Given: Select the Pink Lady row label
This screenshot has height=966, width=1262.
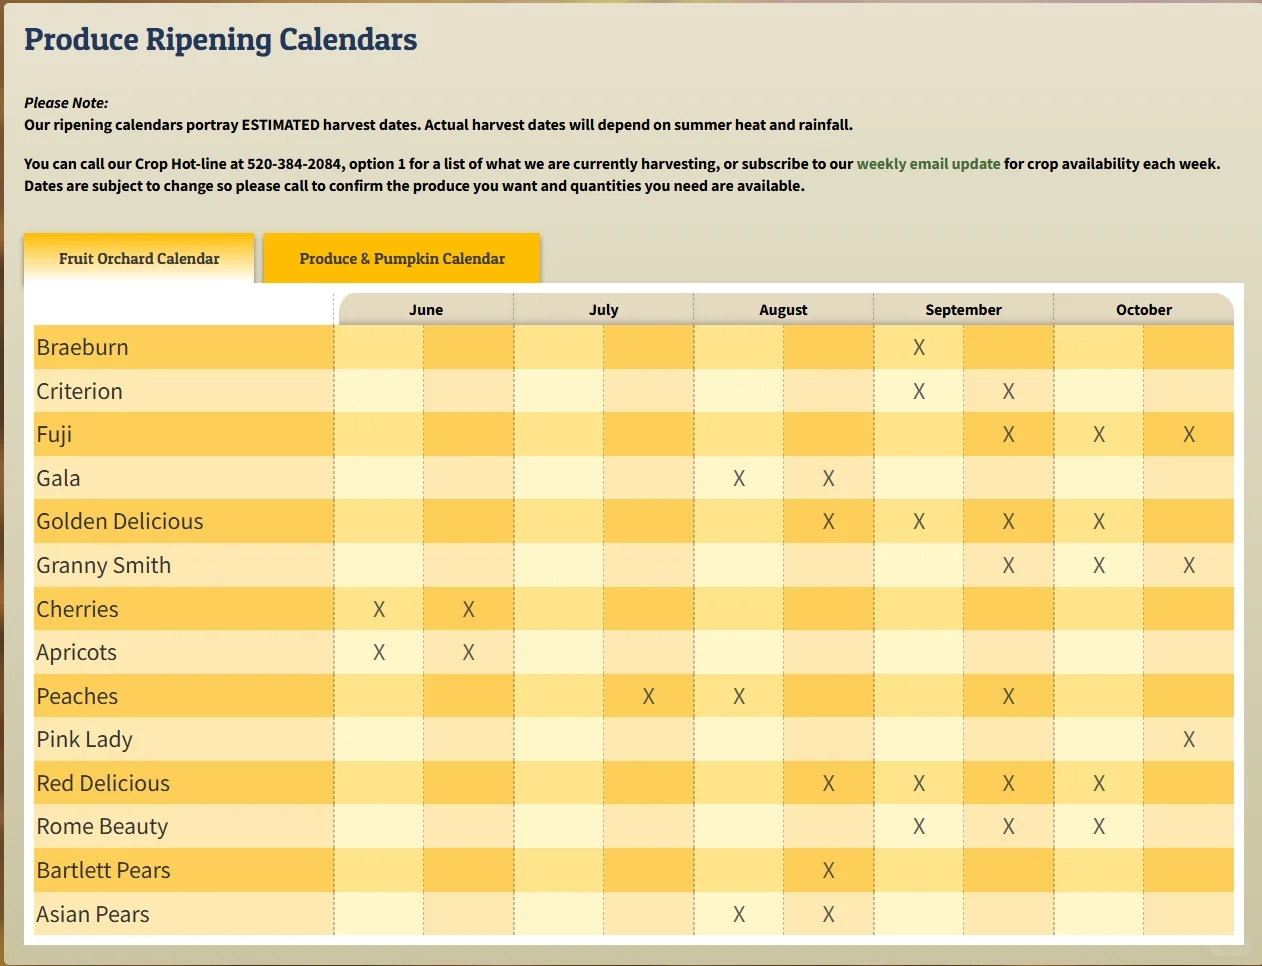Looking at the screenshot, I should pos(85,740).
